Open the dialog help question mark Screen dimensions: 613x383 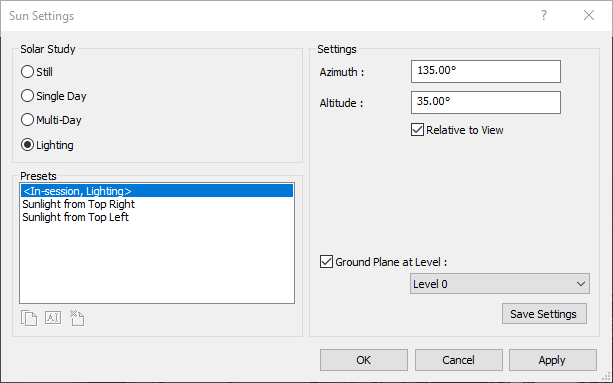[x=544, y=15]
